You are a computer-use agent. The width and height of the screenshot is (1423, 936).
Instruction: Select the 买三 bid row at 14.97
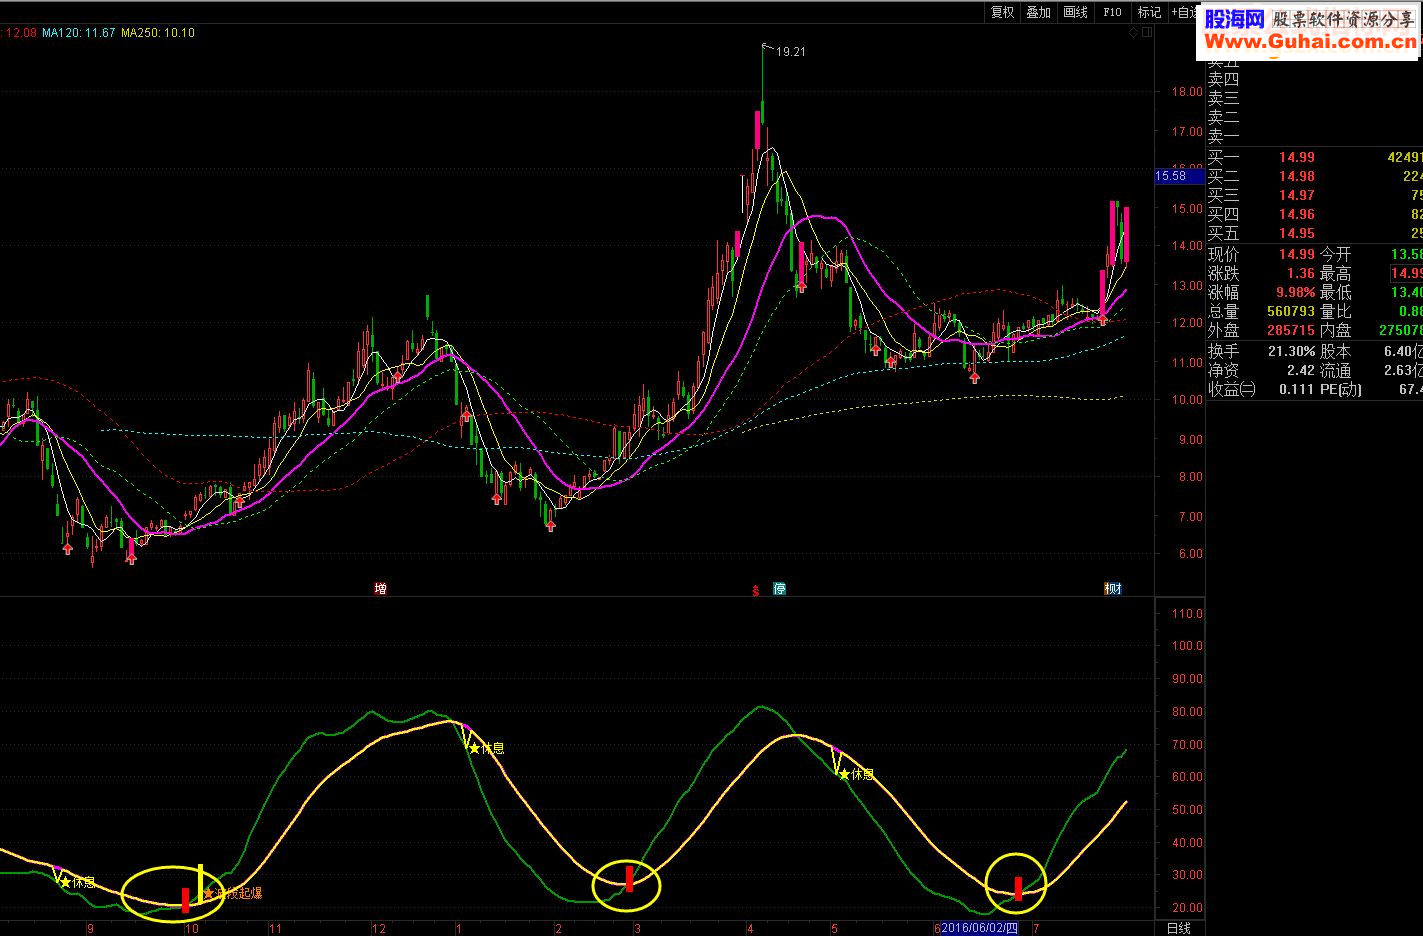(x=1314, y=195)
